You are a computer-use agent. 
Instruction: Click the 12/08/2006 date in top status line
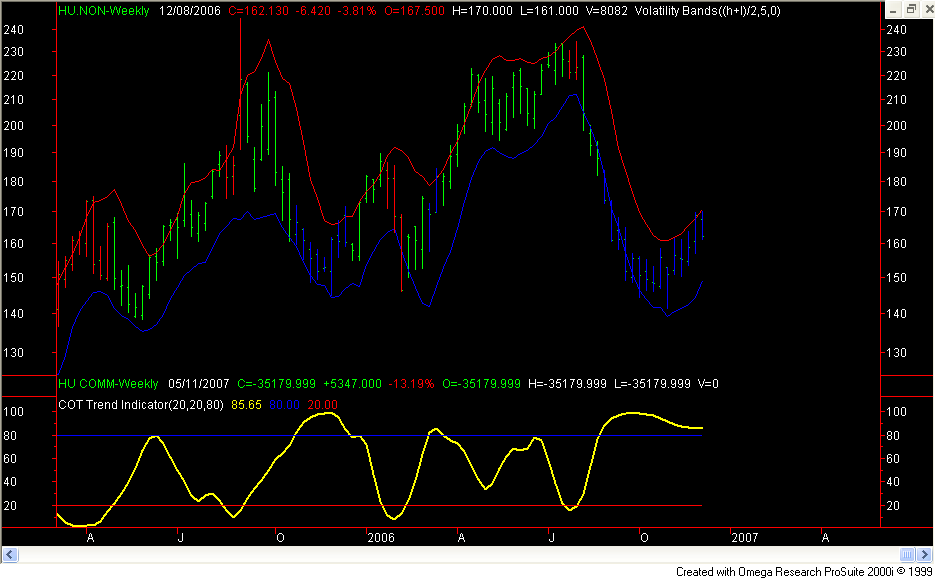pyautogui.click(x=190, y=11)
